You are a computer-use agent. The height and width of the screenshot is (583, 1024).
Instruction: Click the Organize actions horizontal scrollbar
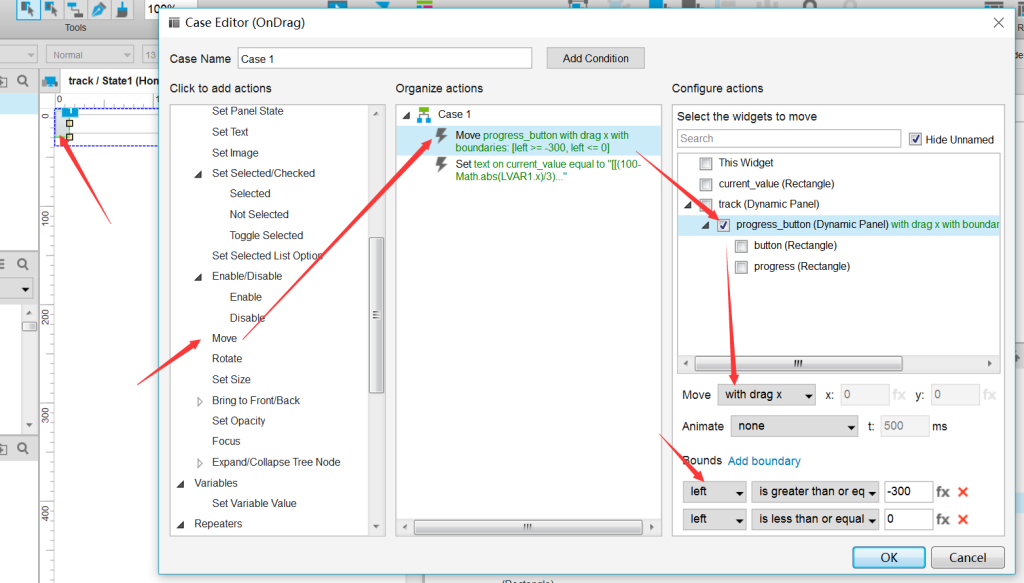[x=528, y=527]
